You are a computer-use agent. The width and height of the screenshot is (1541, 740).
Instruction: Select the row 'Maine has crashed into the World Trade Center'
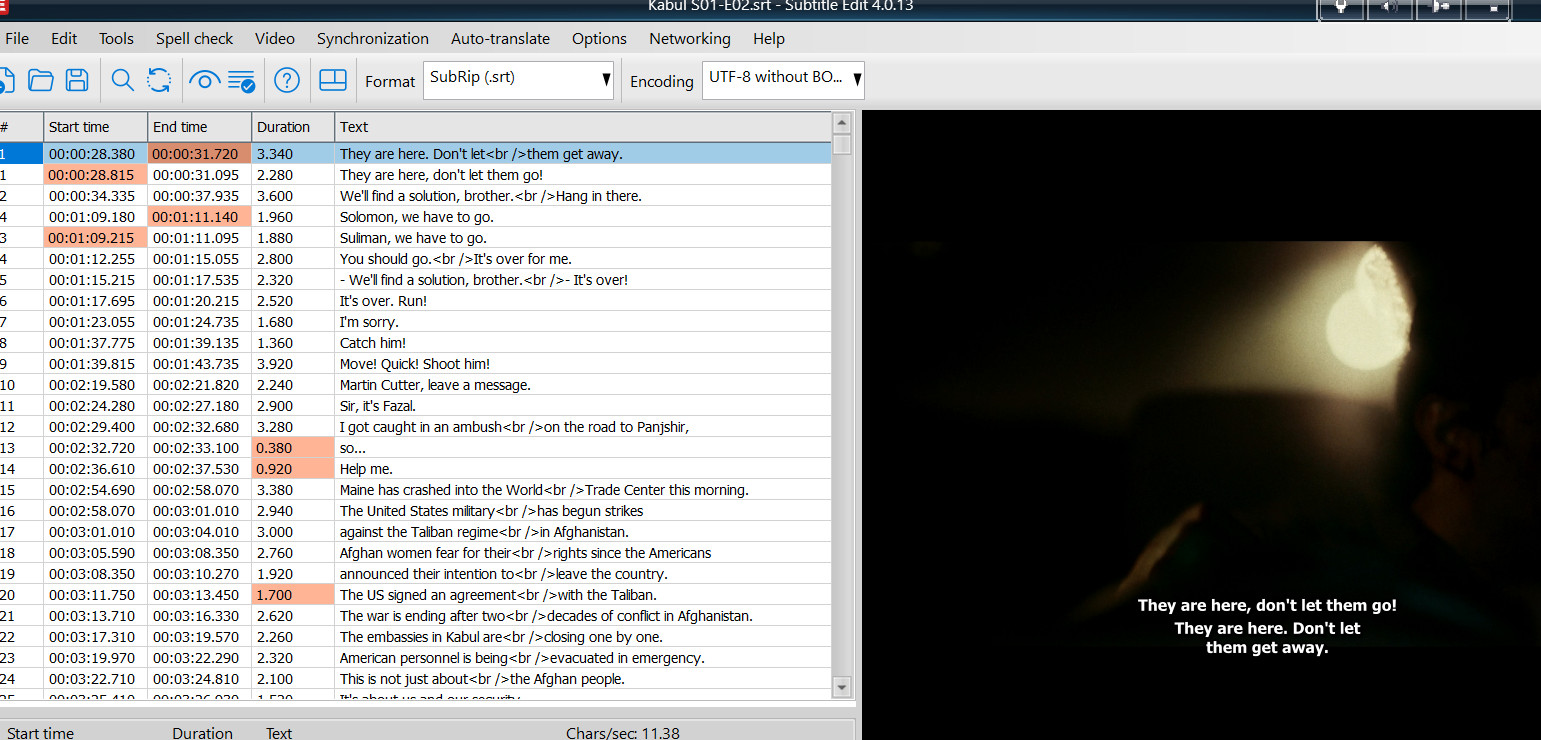click(416, 490)
